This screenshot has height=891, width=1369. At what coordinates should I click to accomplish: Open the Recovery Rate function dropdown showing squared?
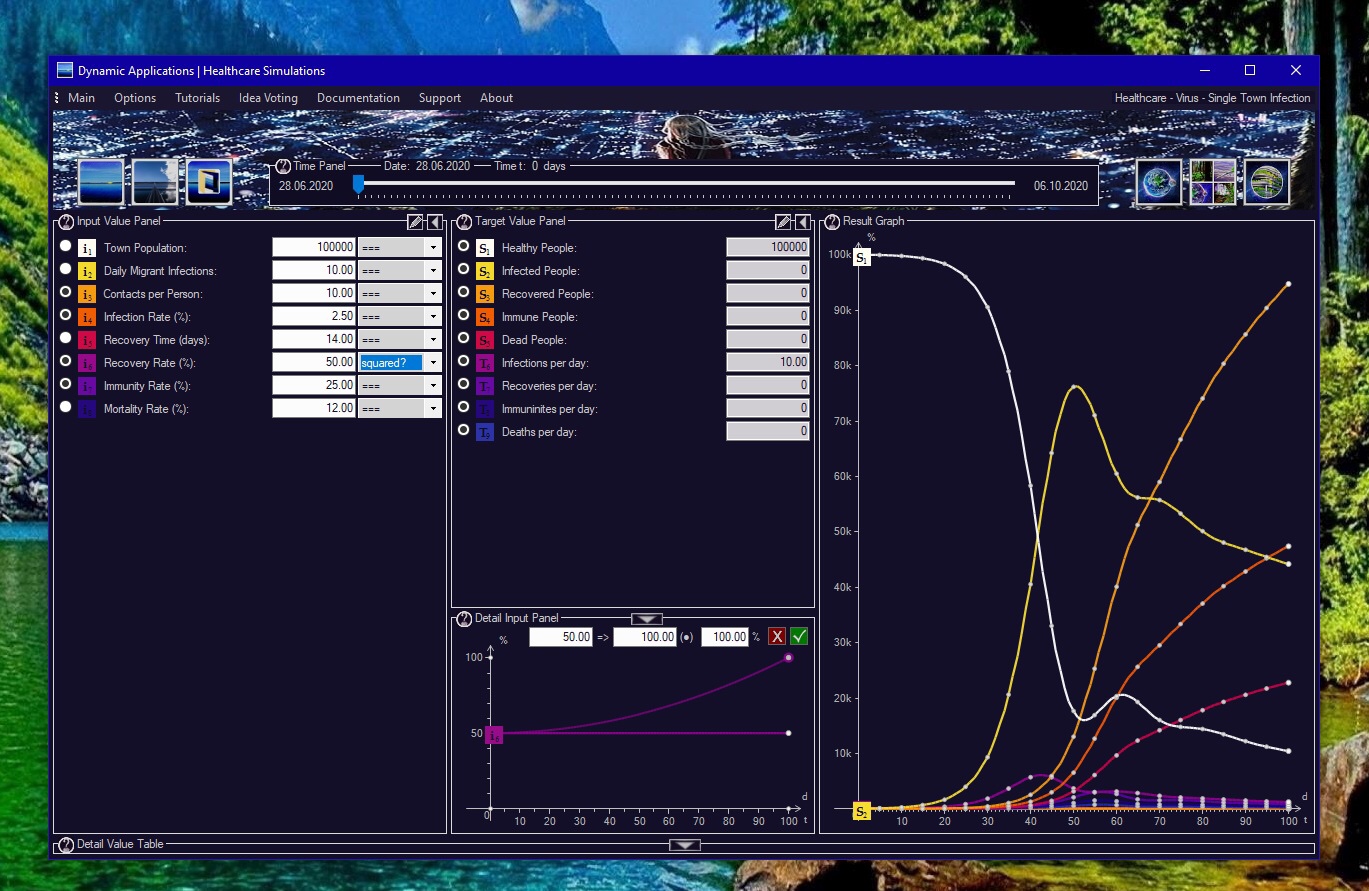point(431,362)
